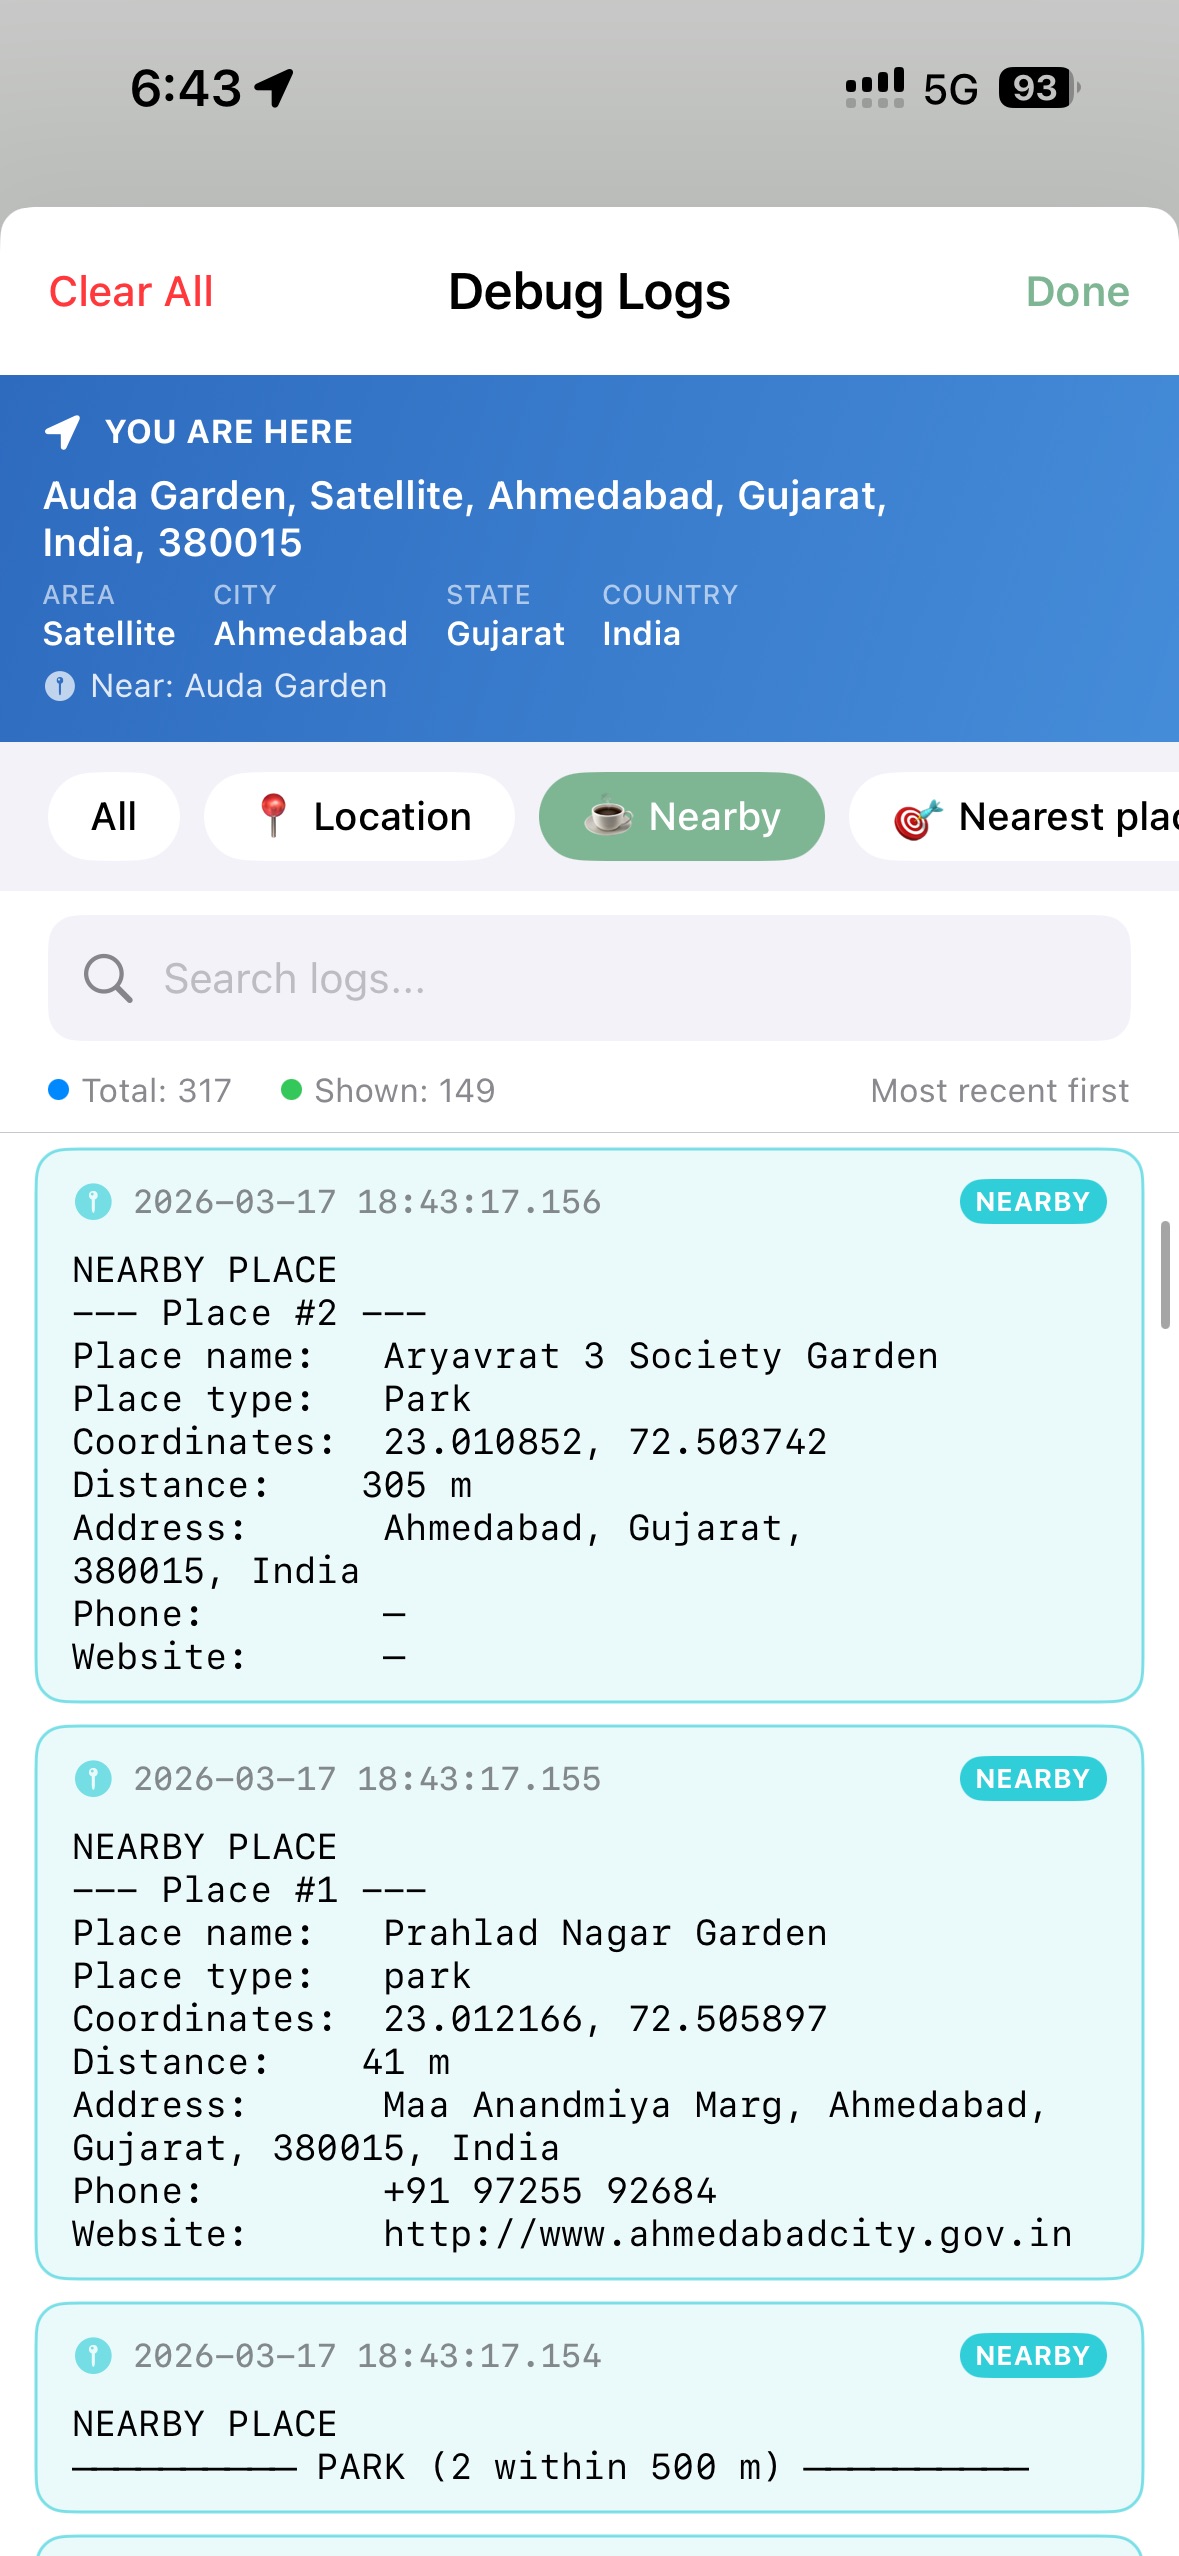This screenshot has width=1179, height=2556.
Task: Tap the info pin icon beside Near: Auda Garden
Action: click(60, 686)
